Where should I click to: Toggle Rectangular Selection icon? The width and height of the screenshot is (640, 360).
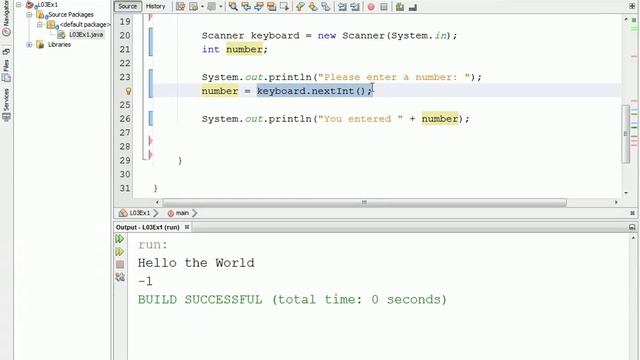coord(284,7)
